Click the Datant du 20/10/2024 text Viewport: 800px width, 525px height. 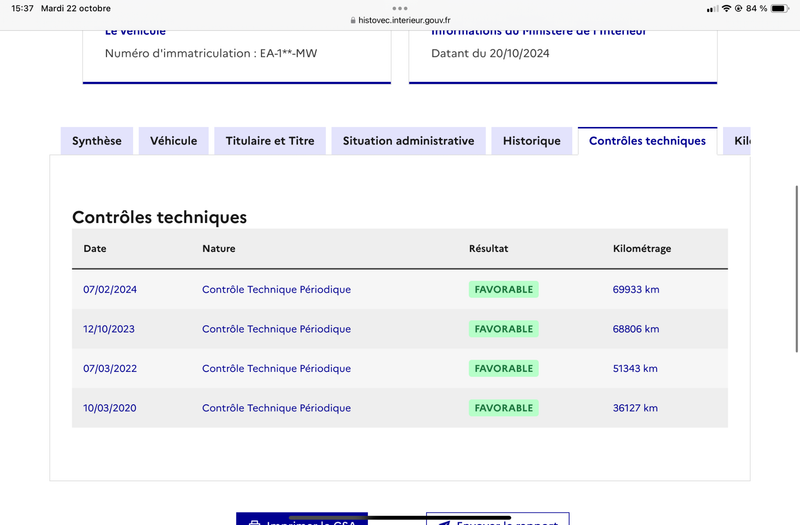tap(490, 53)
